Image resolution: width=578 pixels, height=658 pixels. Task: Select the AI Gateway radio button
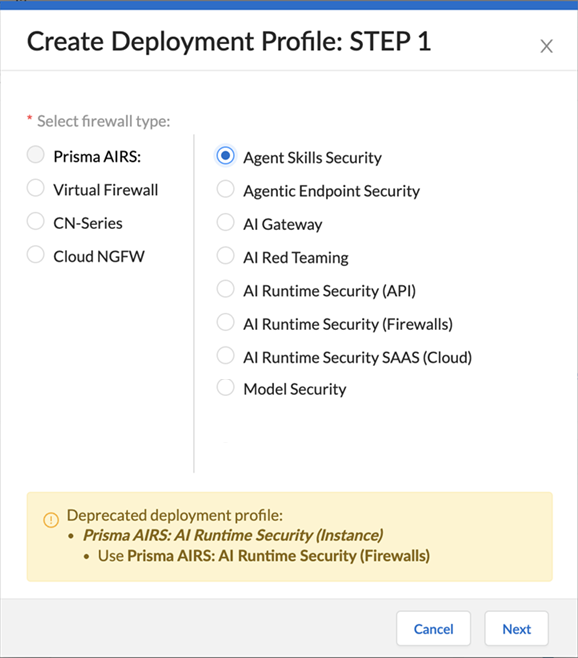click(x=225, y=222)
